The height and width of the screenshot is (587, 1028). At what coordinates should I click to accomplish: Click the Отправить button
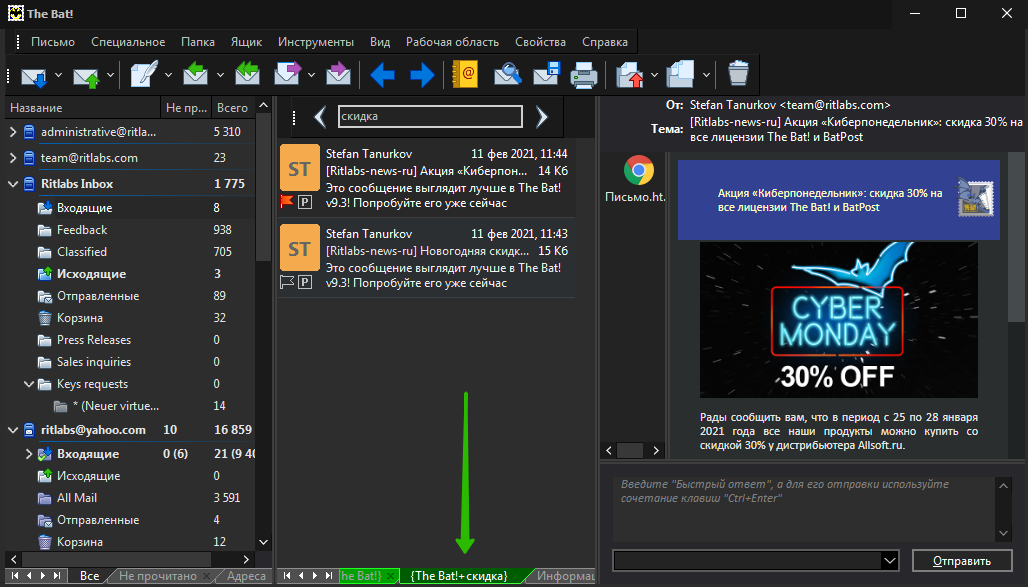point(962,561)
